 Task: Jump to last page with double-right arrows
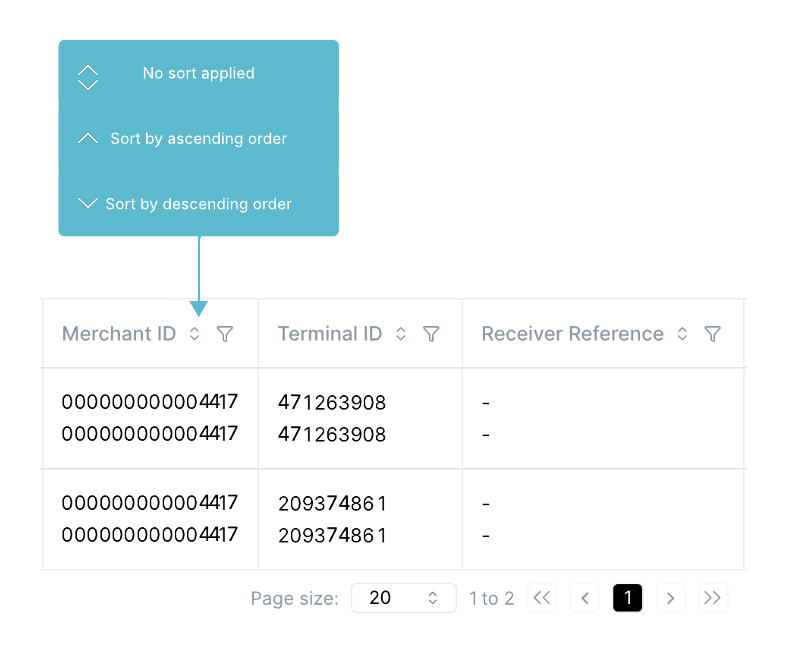point(713,598)
